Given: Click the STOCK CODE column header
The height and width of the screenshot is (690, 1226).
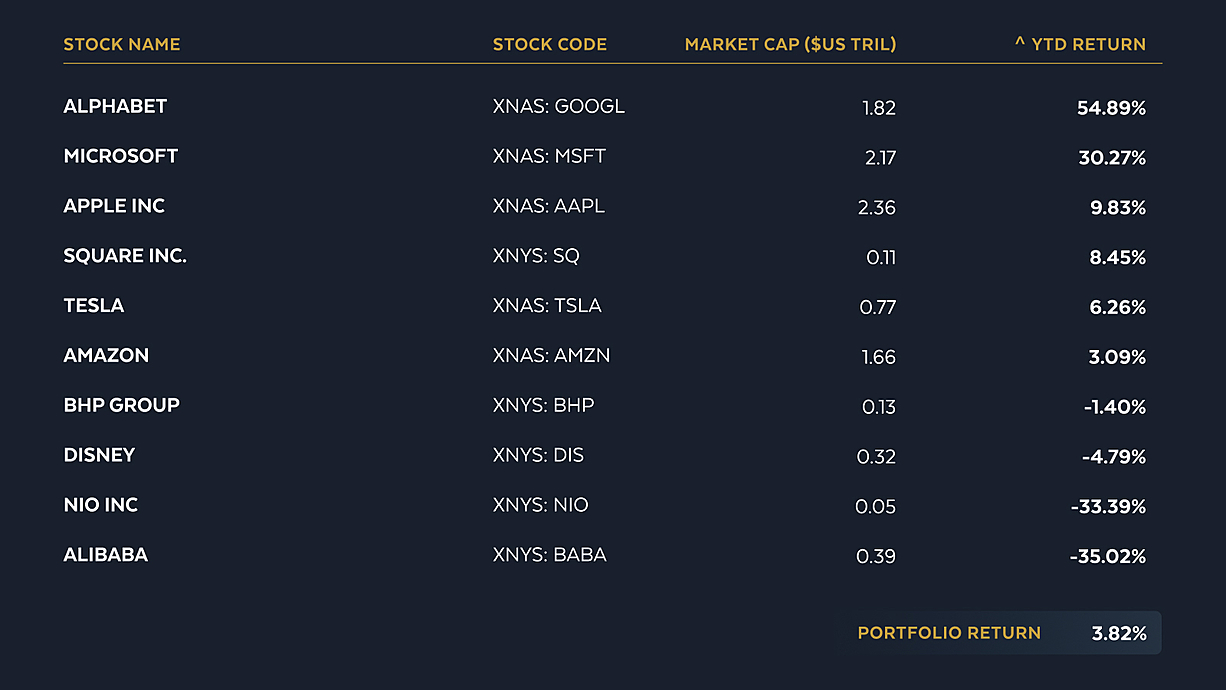Looking at the screenshot, I should pos(550,44).
